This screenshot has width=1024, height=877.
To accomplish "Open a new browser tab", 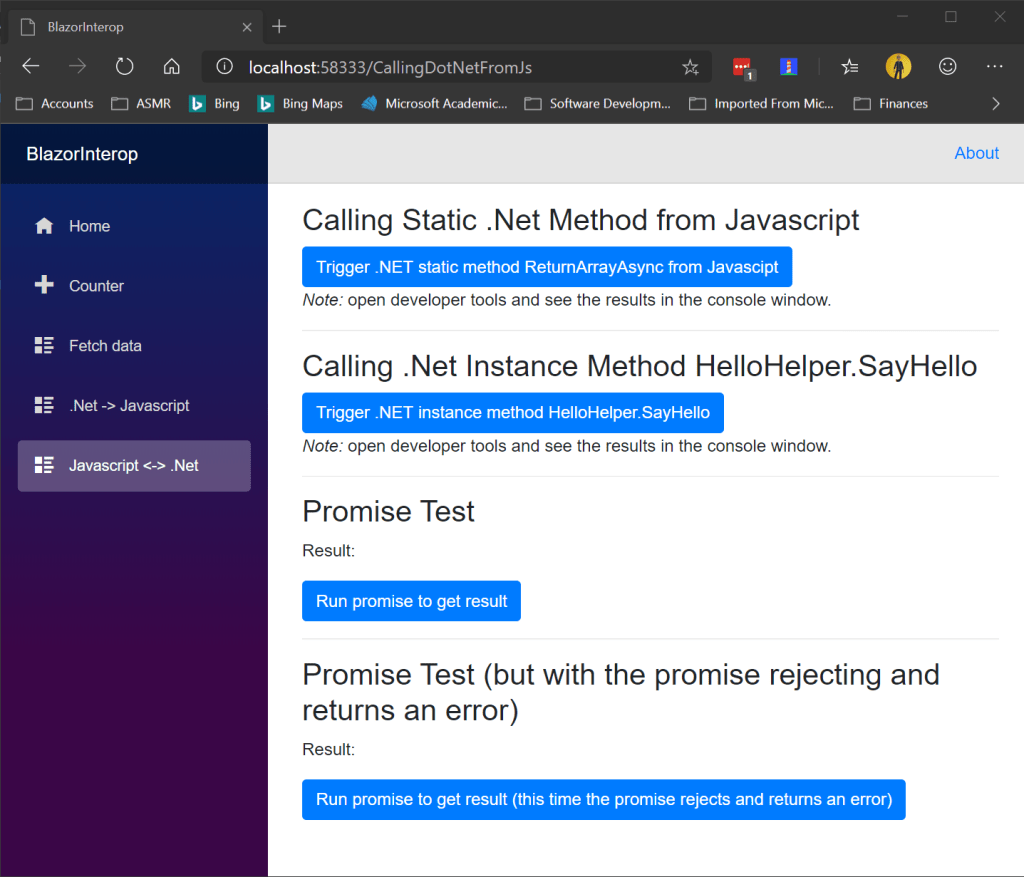I will [279, 27].
